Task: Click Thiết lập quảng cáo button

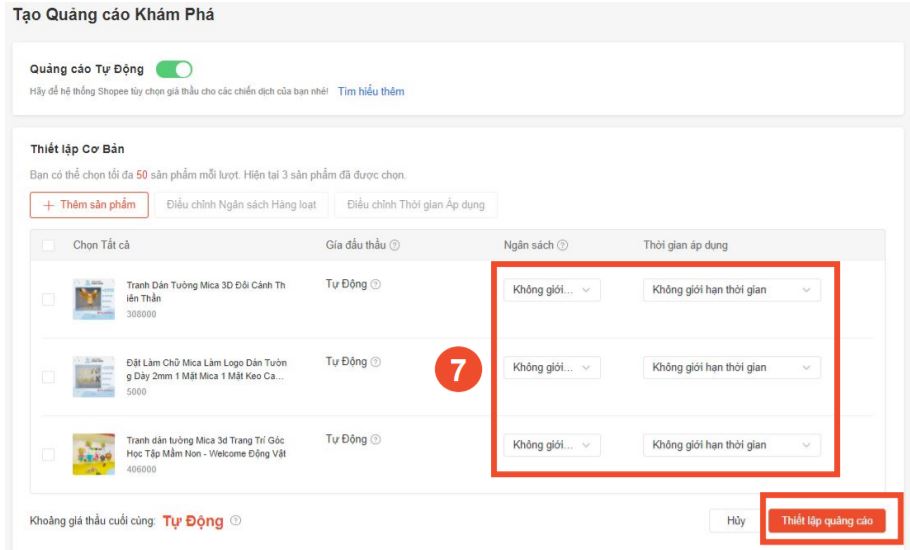Action: click(826, 521)
